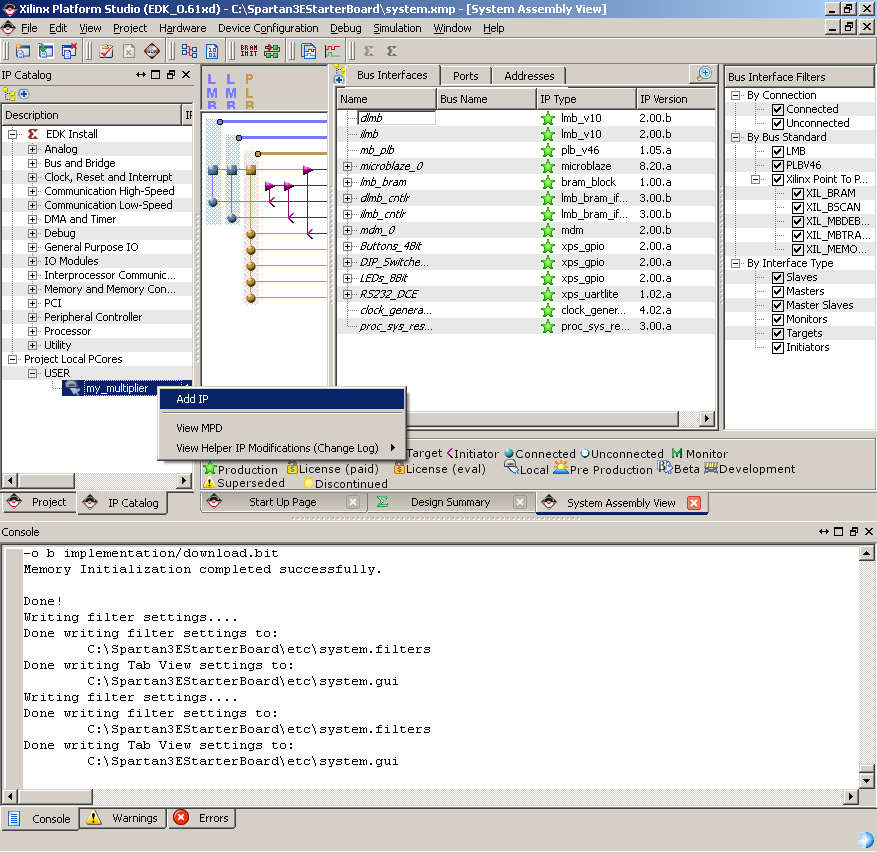Click the IP Catalog blue plus icon
Viewport: 877px width, 854px height.
[x=23, y=94]
